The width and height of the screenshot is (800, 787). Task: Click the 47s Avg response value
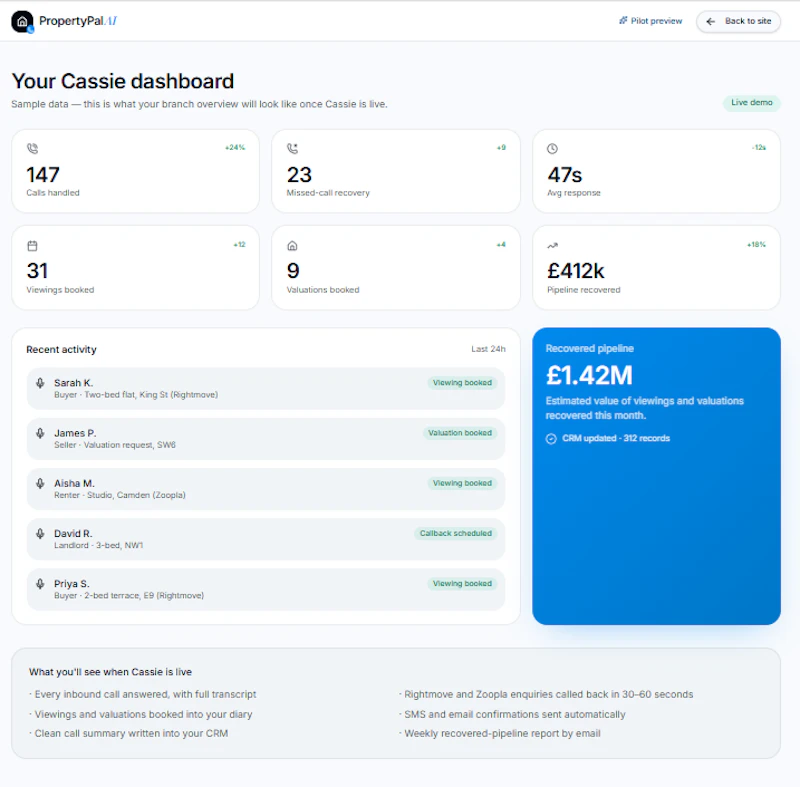click(565, 175)
